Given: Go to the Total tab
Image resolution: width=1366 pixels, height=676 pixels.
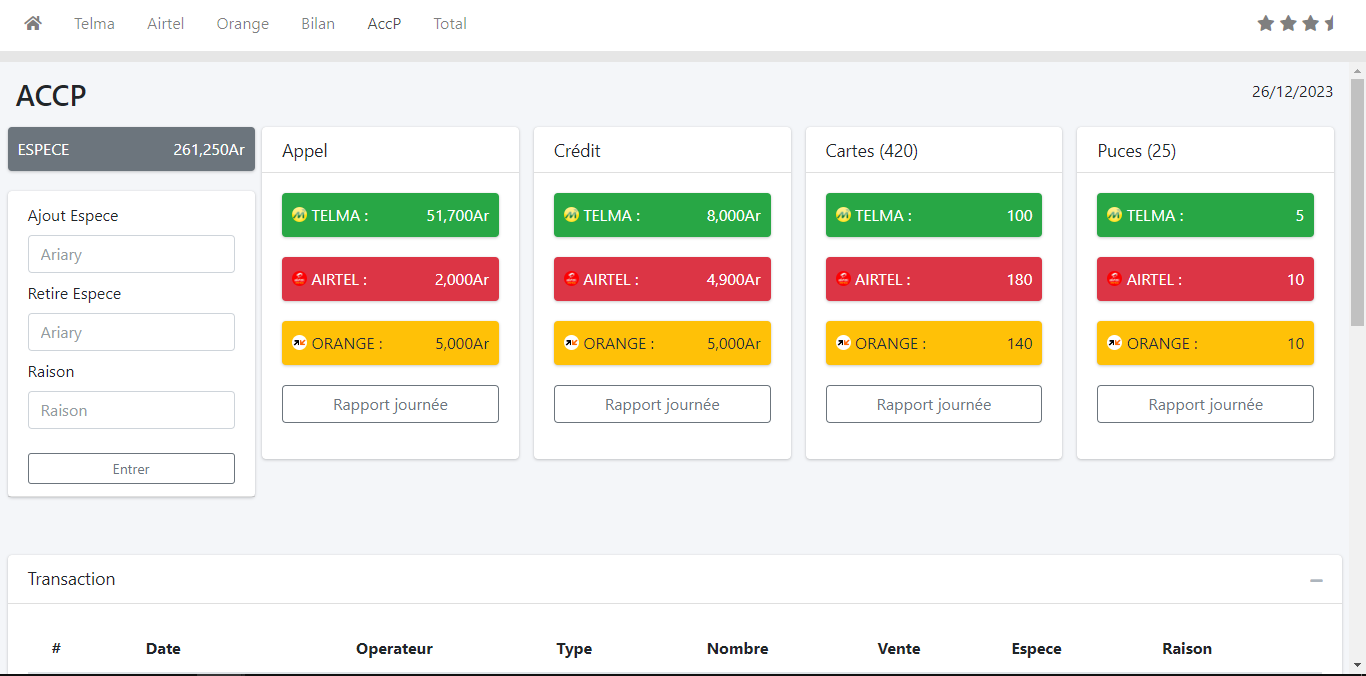Looking at the screenshot, I should coord(450,23).
